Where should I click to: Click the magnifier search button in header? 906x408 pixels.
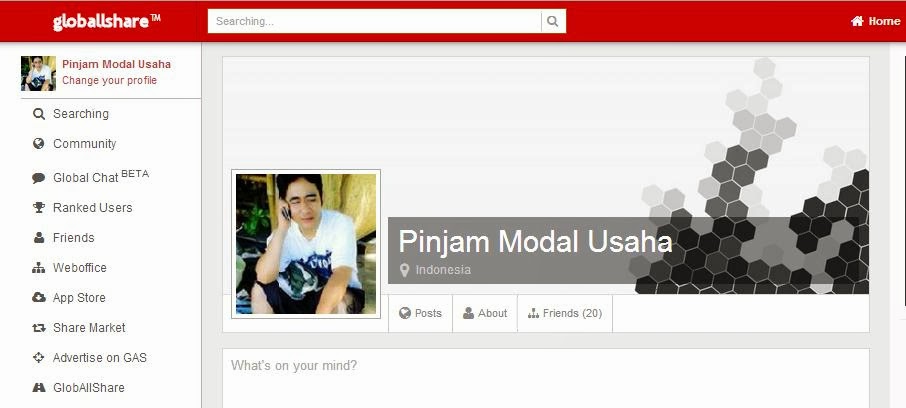tap(553, 21)
